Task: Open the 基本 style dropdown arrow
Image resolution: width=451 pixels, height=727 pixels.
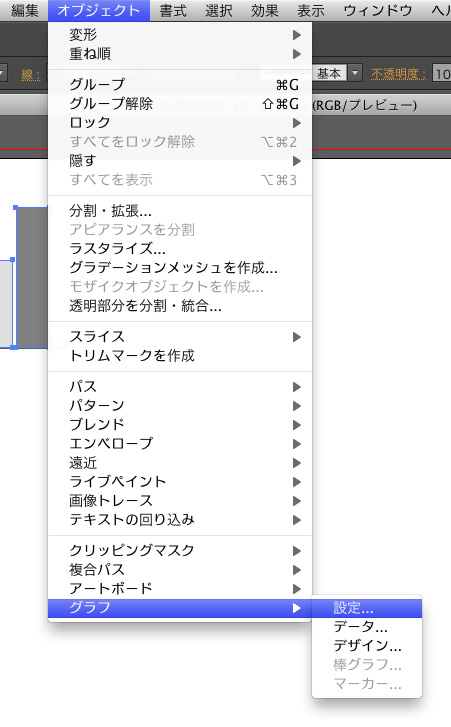Action: point(355,73)
